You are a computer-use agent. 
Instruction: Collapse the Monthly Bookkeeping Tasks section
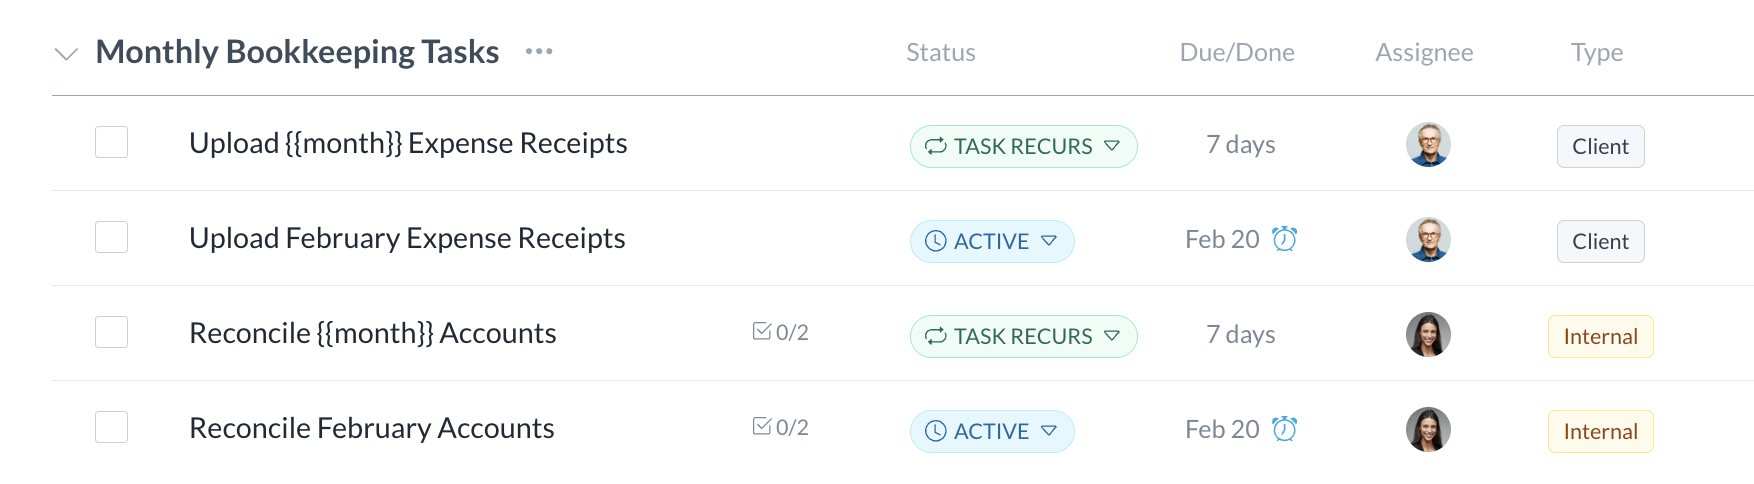click(x=66, y=54)
